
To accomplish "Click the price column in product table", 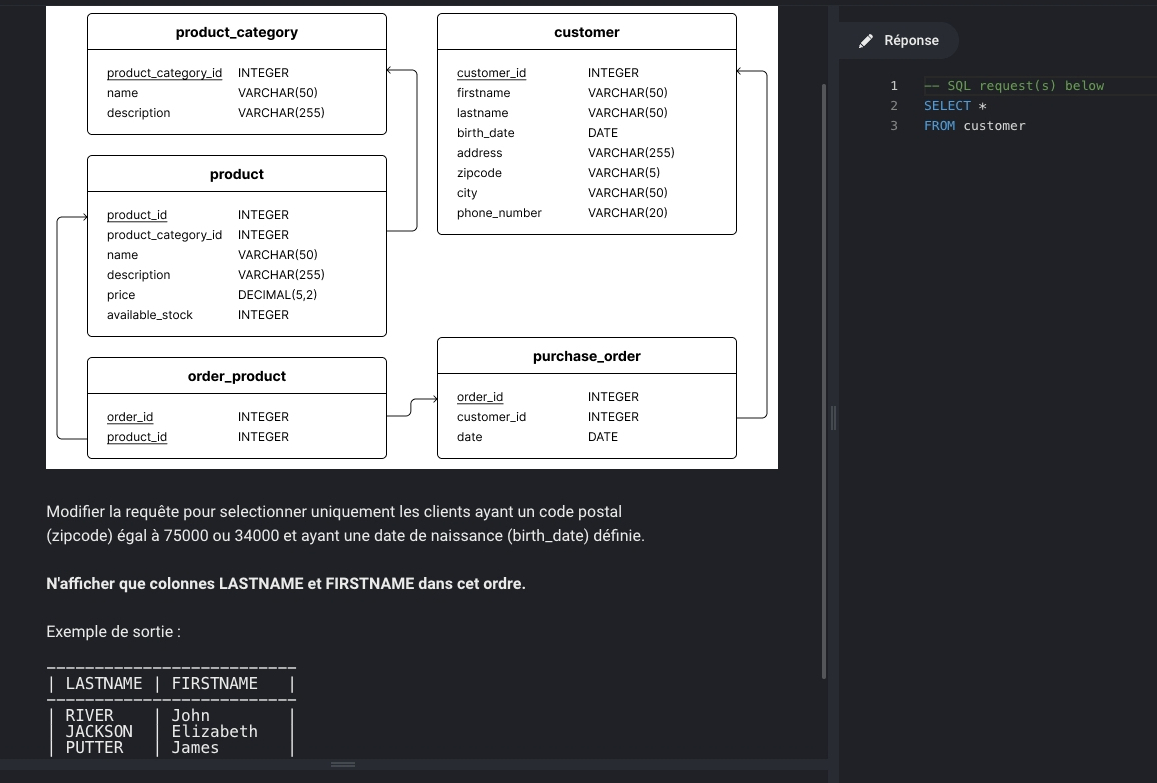I will 120,294.
